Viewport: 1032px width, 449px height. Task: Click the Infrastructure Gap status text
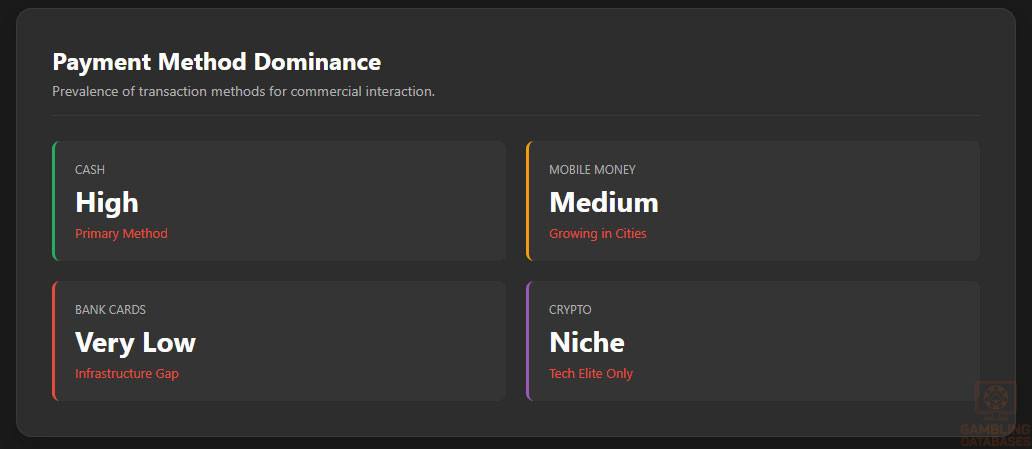[x=127, y=374]
